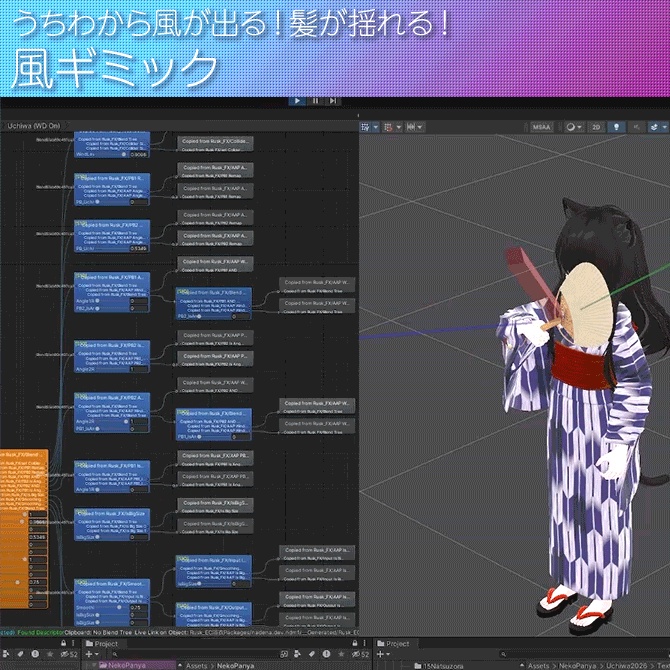Click search field in left Project panel
670x670 pixels.
click(194, 654)
